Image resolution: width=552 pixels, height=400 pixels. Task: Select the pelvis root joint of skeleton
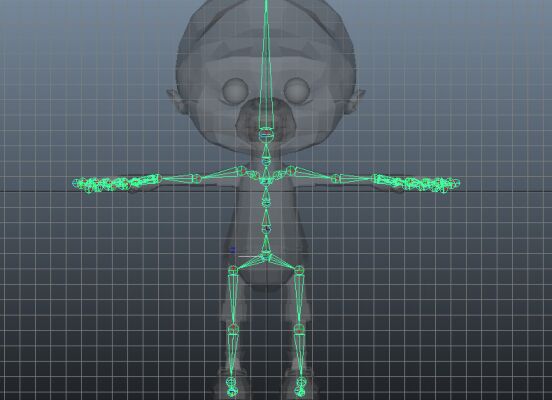pos(266,255)
